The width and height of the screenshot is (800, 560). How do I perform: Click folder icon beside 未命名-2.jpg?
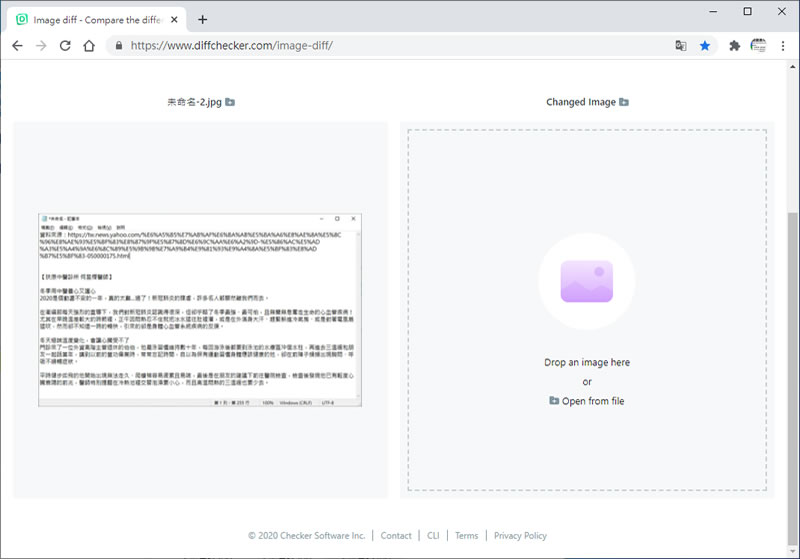(230, 102)
